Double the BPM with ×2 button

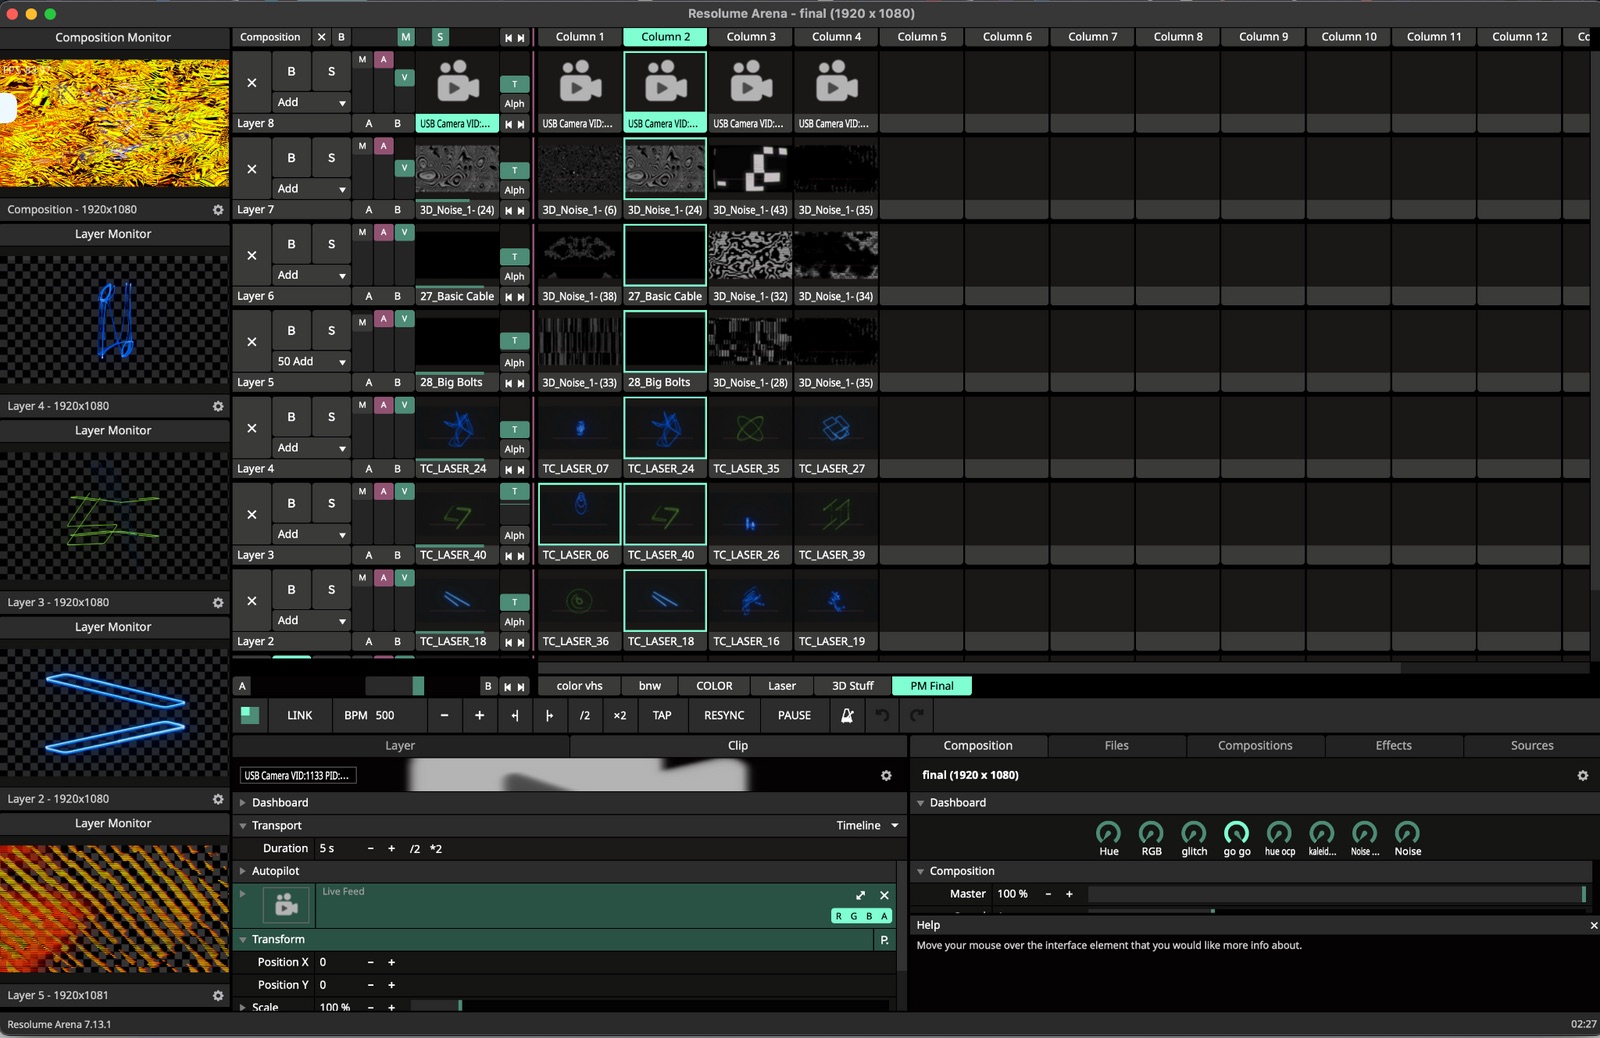click(620, 715)
